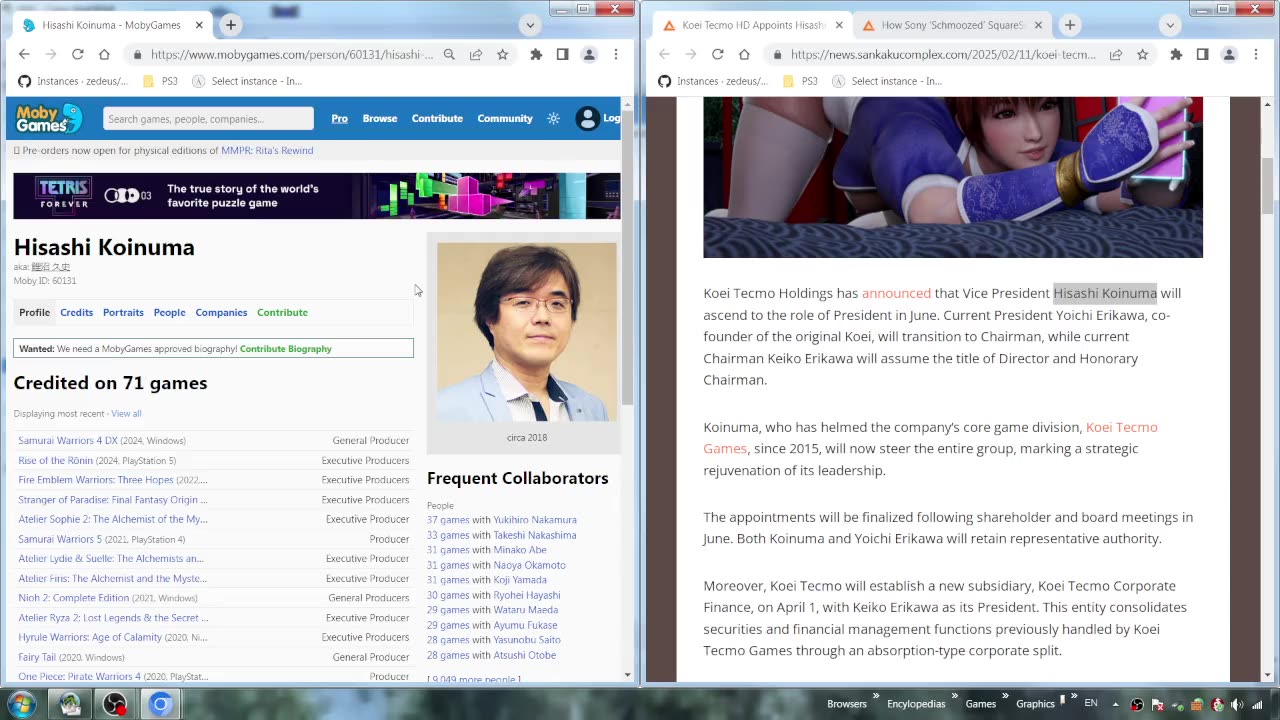Open Extensions puzzle icon in the Sankaku Complex window

tap(1176, 54)
